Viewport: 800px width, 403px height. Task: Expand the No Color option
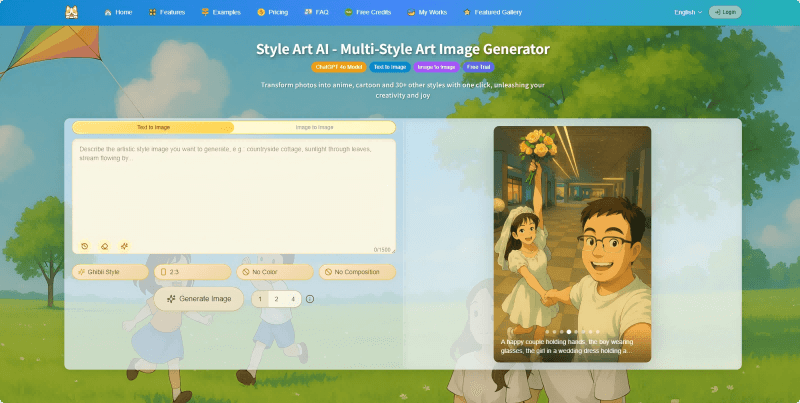tap(274, 272)
